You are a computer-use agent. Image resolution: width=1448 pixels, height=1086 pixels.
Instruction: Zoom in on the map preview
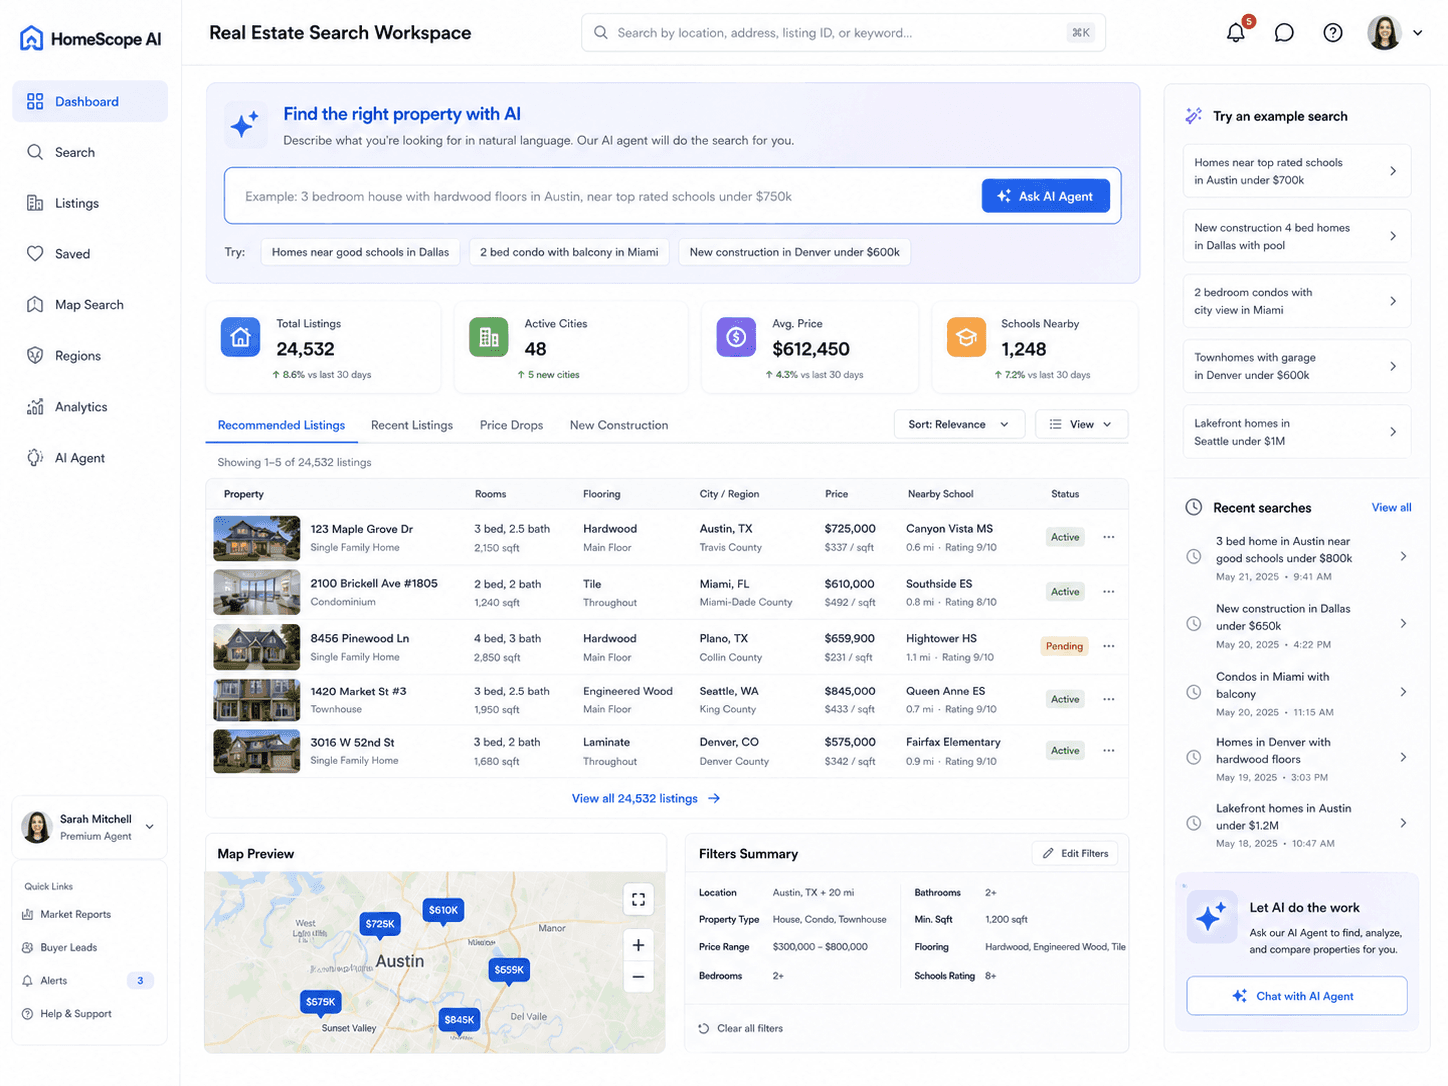638,945
